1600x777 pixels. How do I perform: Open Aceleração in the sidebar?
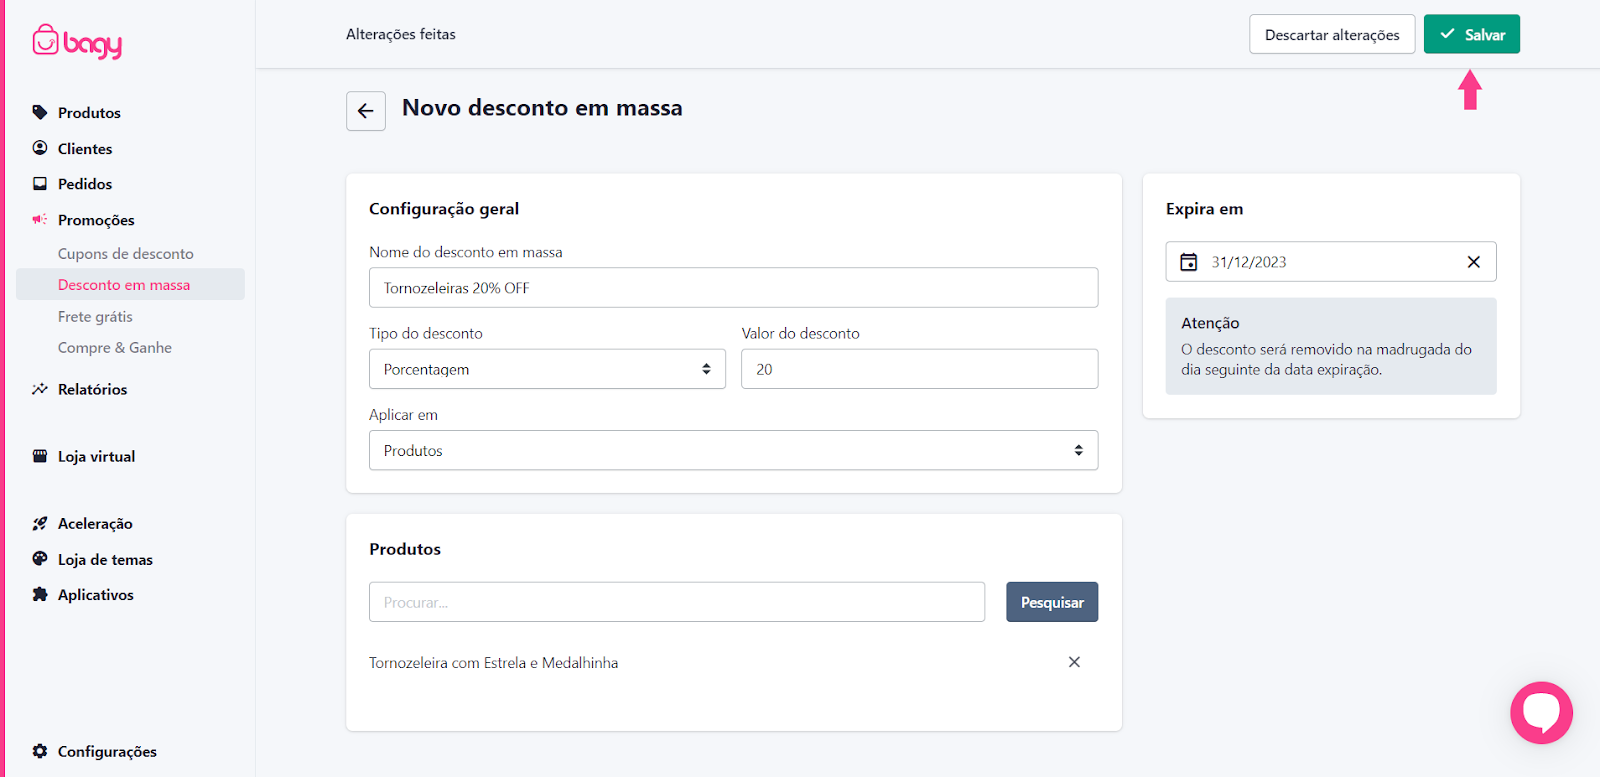(x=95, y=524)
